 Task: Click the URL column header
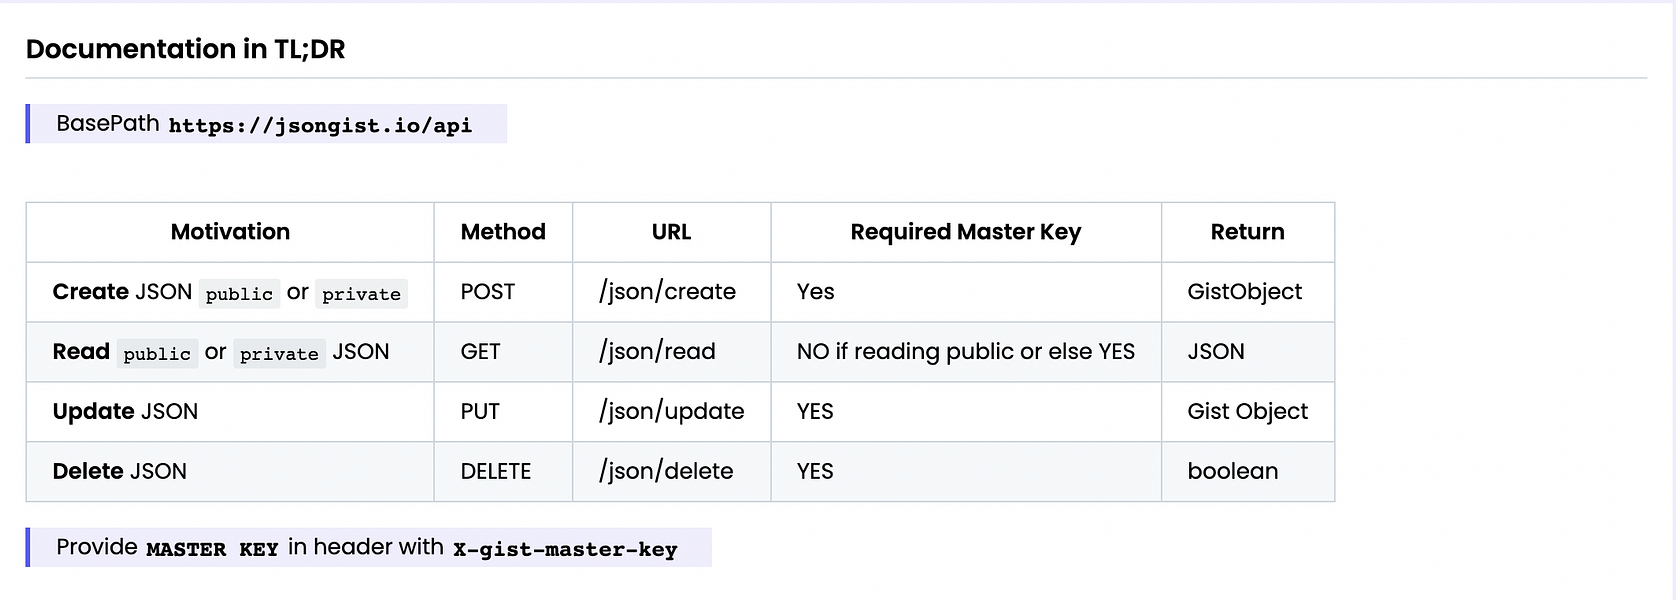click(671, 232)
